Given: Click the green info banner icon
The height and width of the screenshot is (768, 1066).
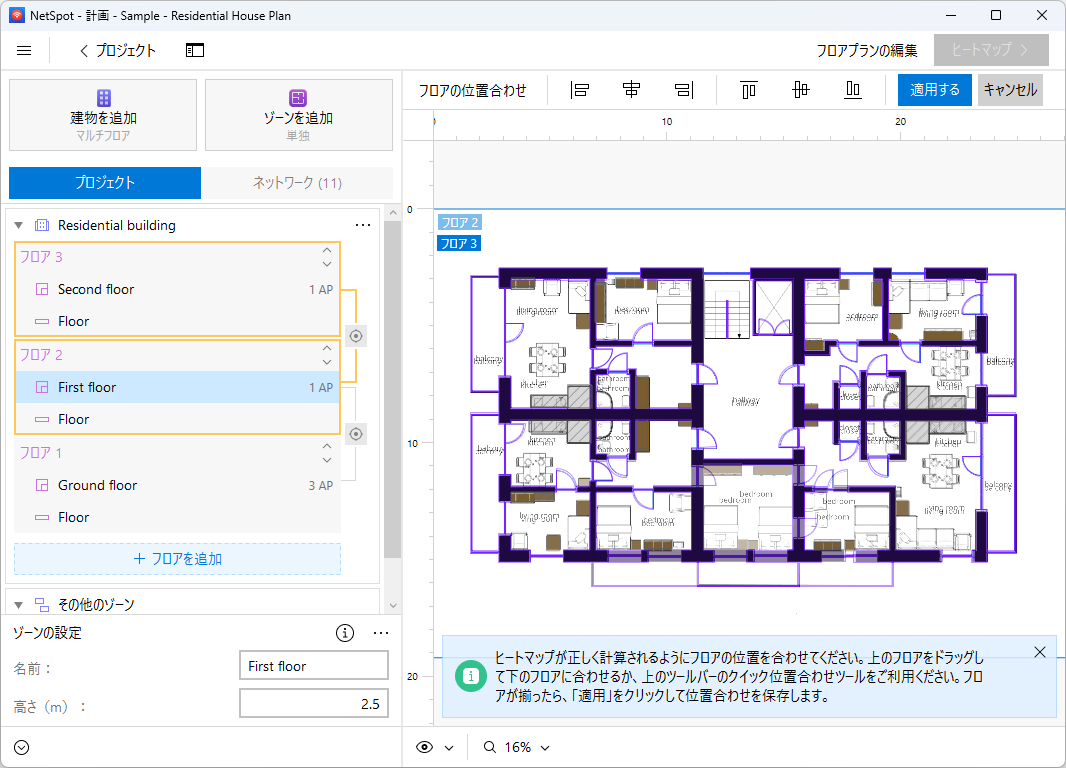Looking at the screenshot, I should coord(470,676).
